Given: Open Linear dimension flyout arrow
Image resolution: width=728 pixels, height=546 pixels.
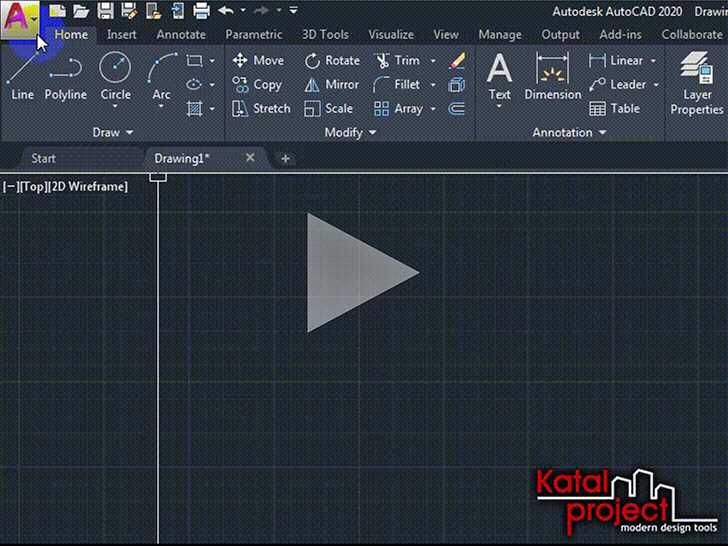Looking at the screenshot, I should [x=653, y=61].
